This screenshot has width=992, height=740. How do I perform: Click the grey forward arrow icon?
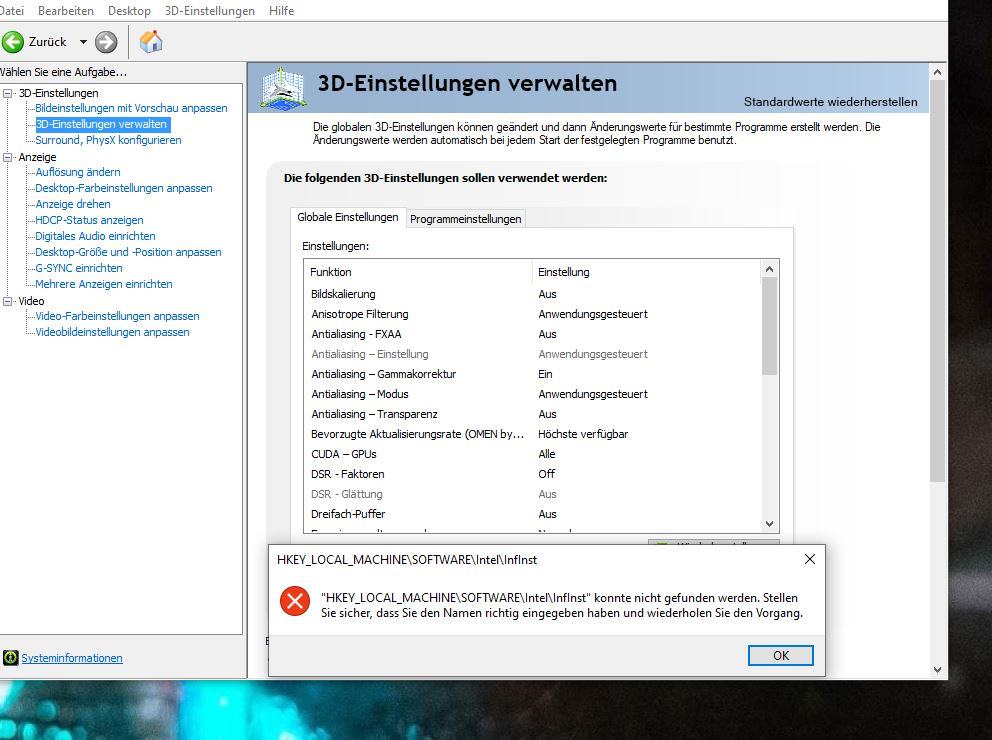coord(106,42)
